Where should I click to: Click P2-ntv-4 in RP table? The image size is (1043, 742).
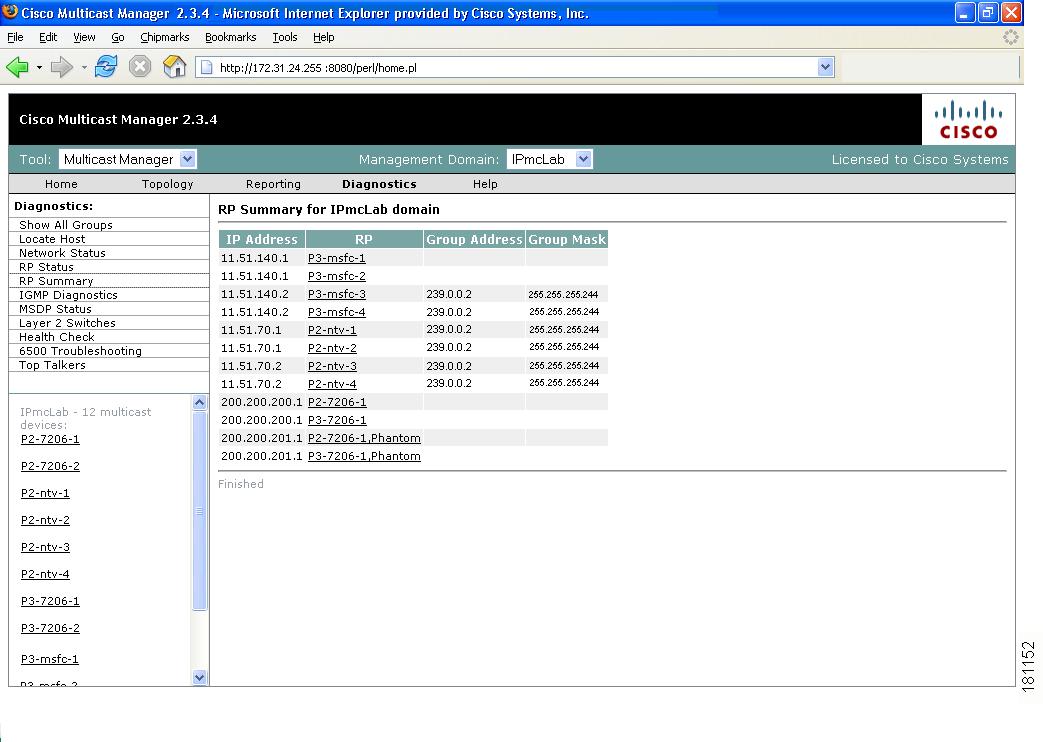tap(332, 383)
